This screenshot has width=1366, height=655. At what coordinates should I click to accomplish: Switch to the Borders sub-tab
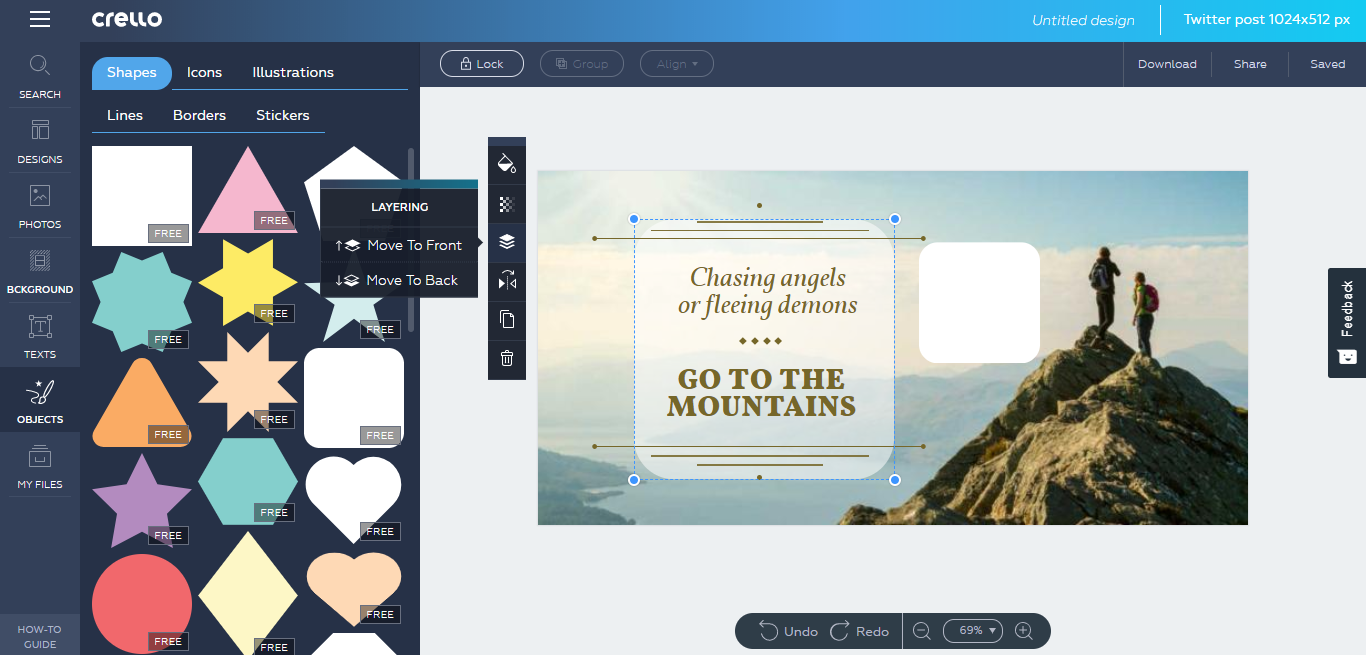click(x=200, y=115)
